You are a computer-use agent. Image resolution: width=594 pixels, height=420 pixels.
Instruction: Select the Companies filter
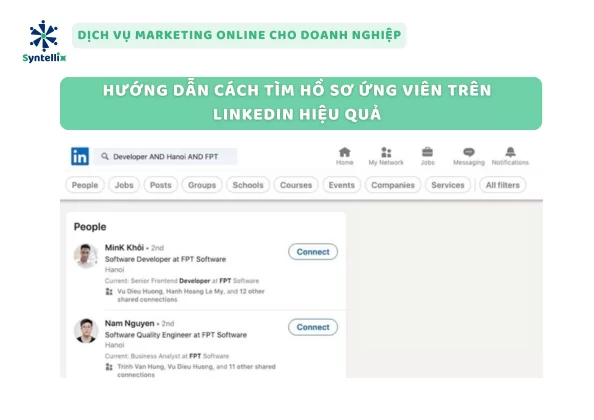(x=393, y=185)
